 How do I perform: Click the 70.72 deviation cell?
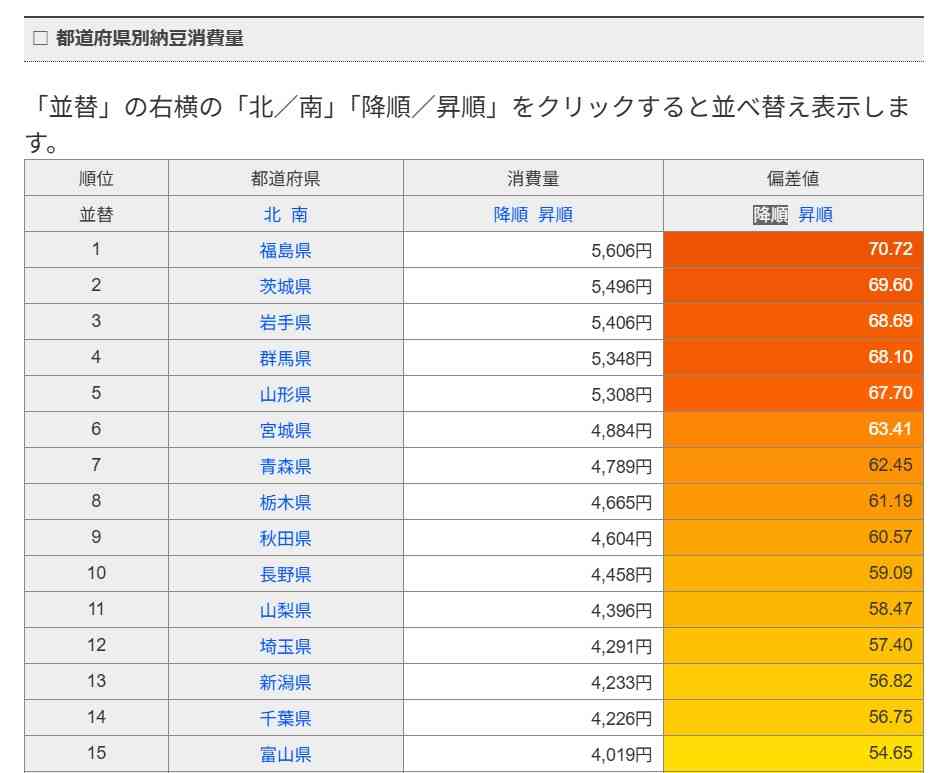pos(793,250)
